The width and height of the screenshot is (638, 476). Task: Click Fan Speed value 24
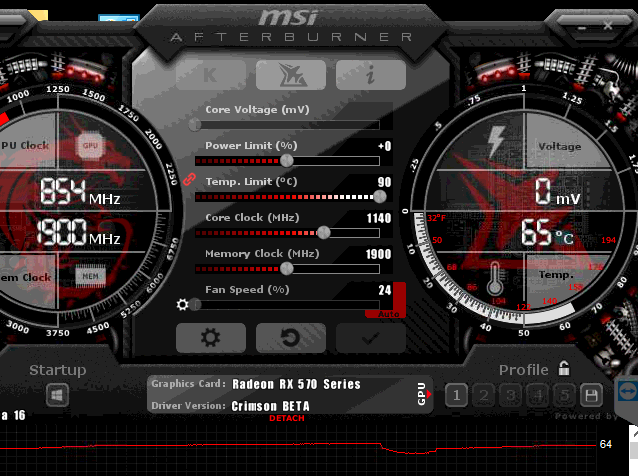pyautogui.click(x=385, y=290)
